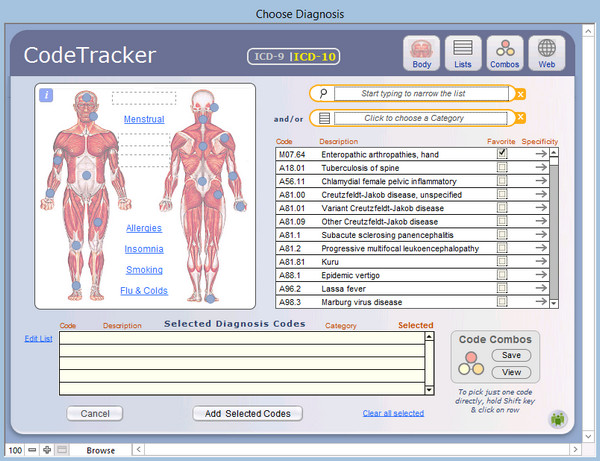Click selected codes list scroll up arrow

429,337
